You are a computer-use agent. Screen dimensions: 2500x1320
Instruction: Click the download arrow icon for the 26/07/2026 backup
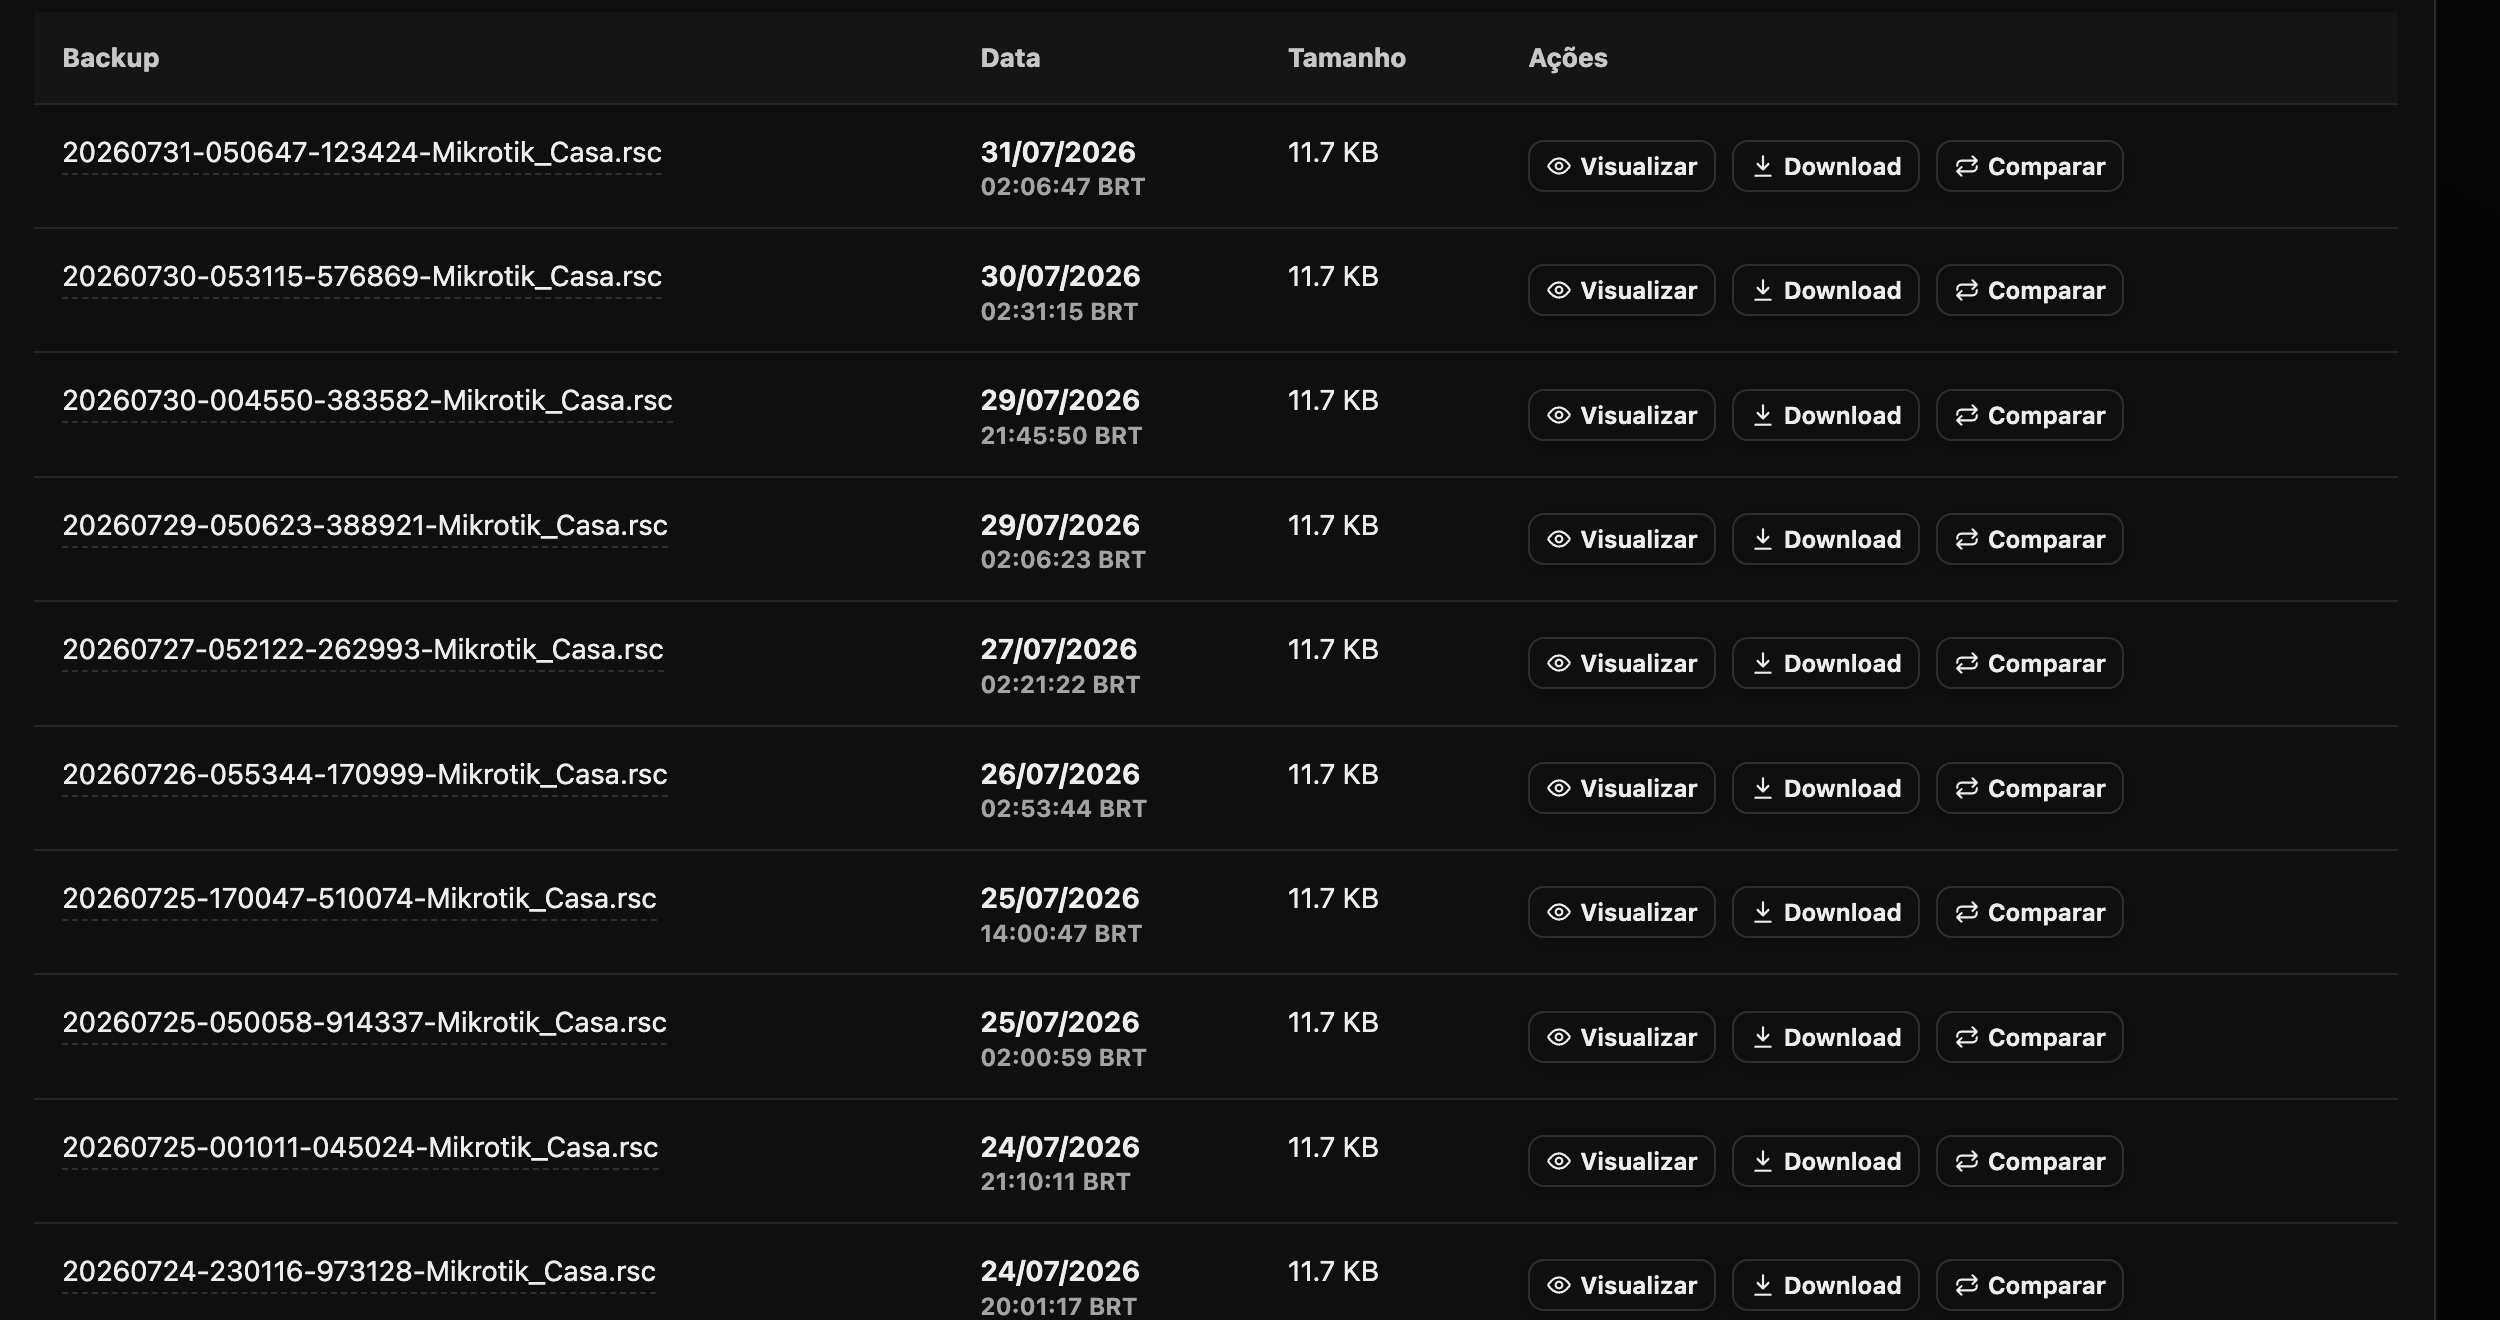(x=1763, y=788)
